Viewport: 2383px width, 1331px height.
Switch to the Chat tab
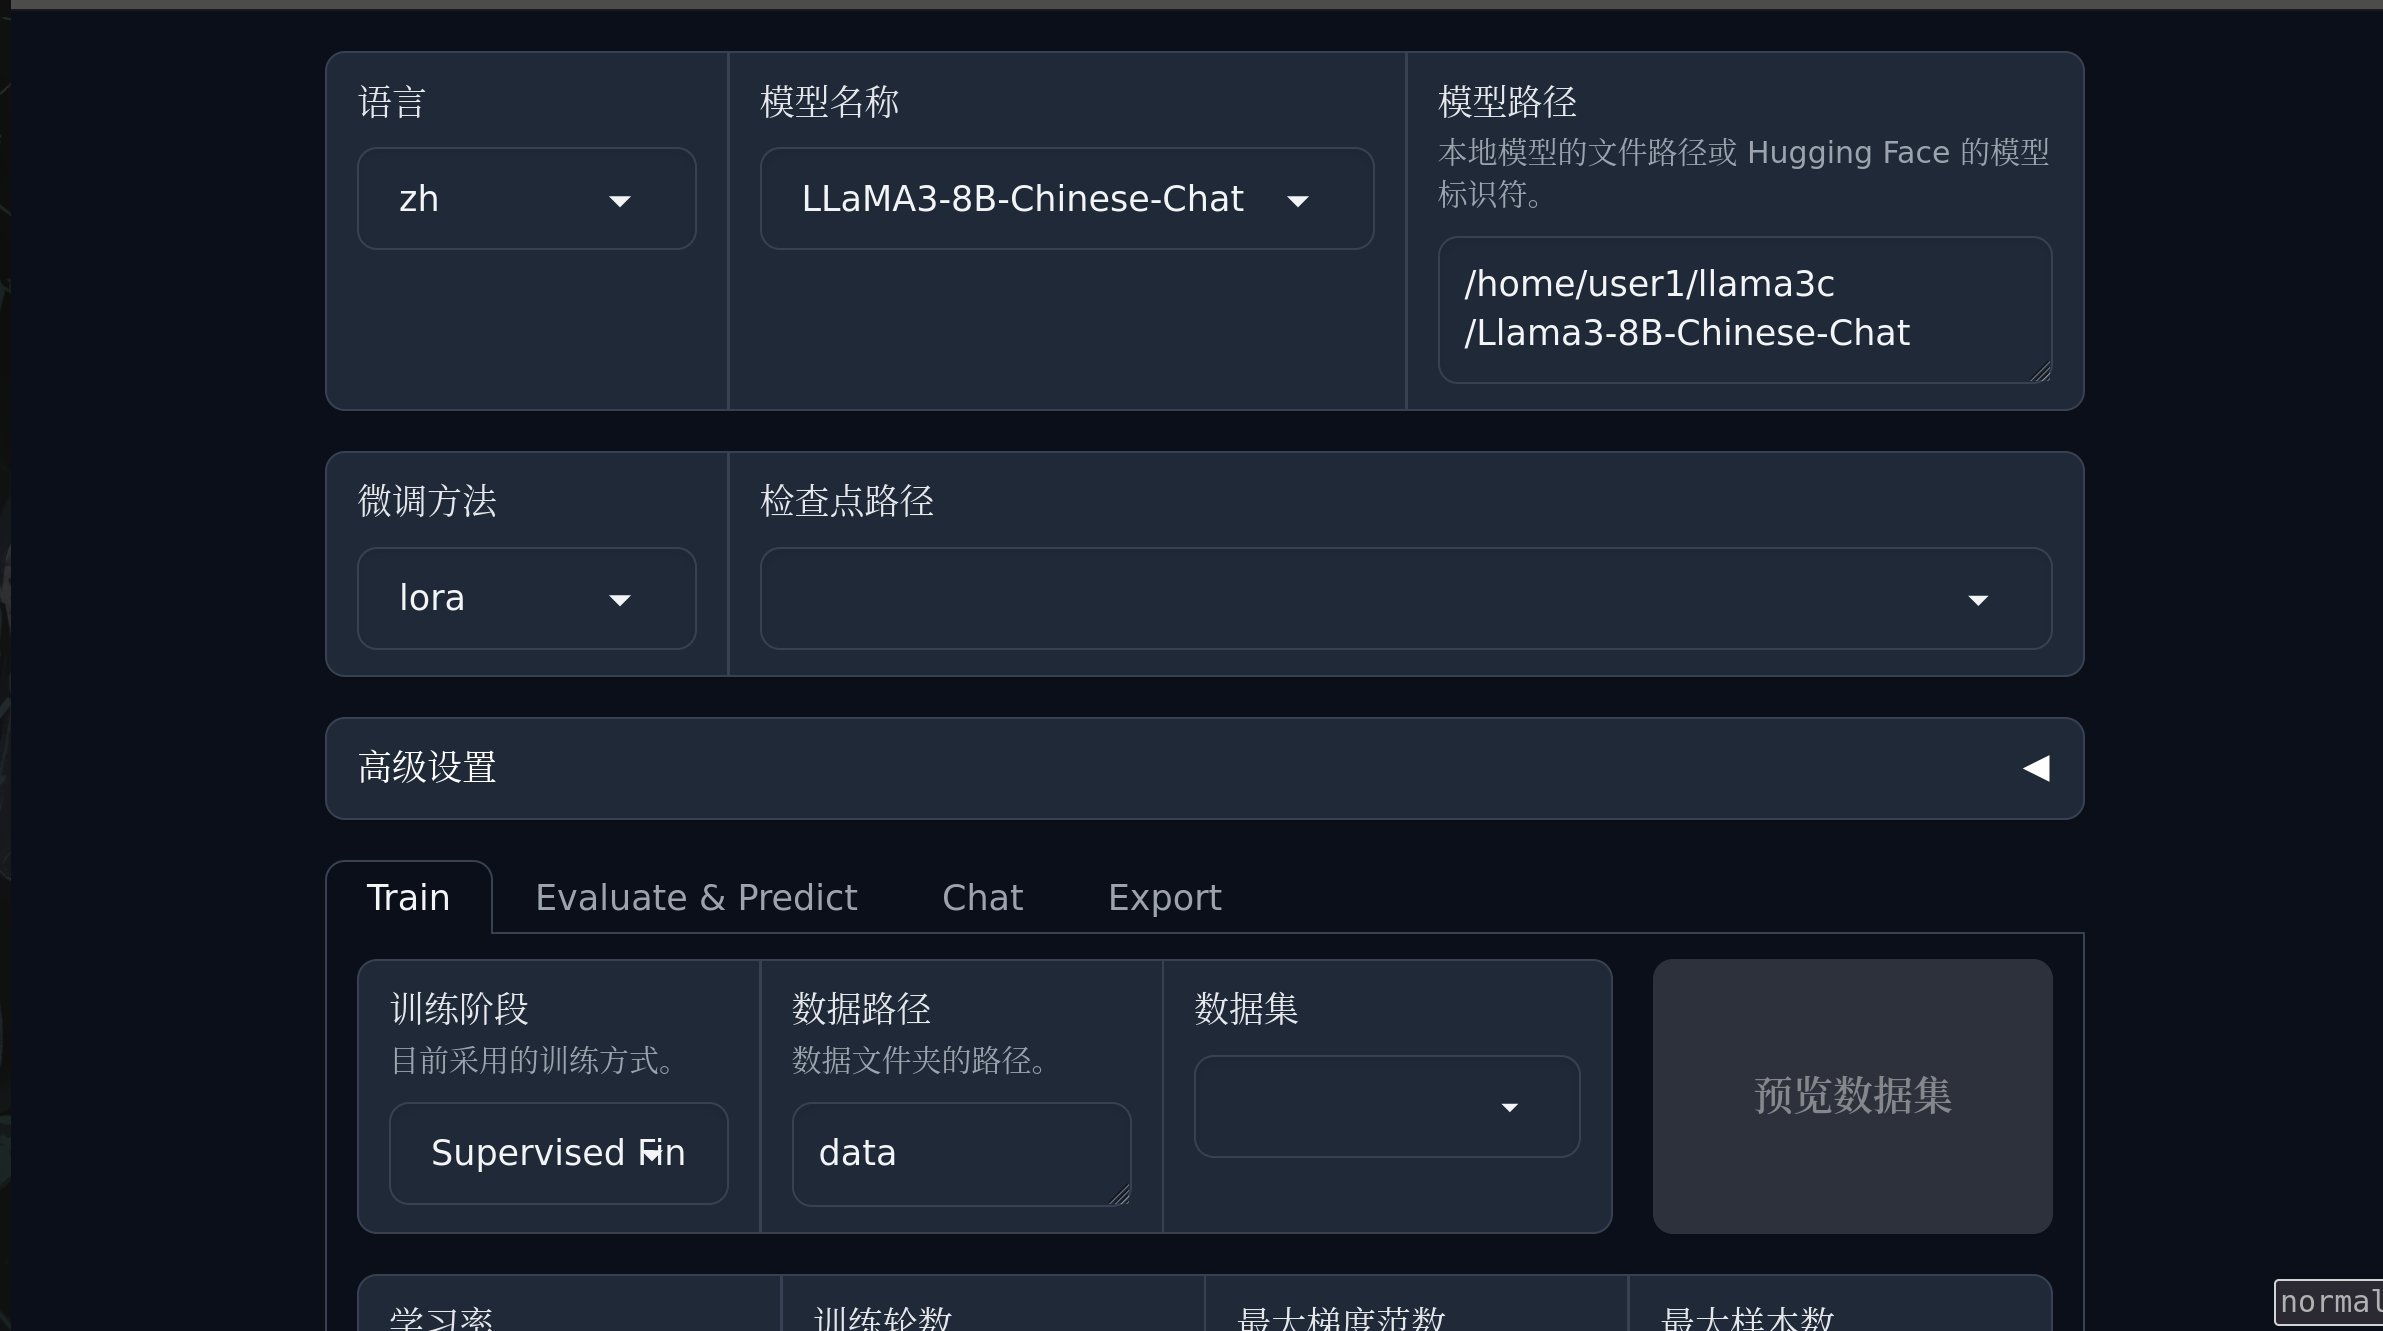(x=982, y=898)
